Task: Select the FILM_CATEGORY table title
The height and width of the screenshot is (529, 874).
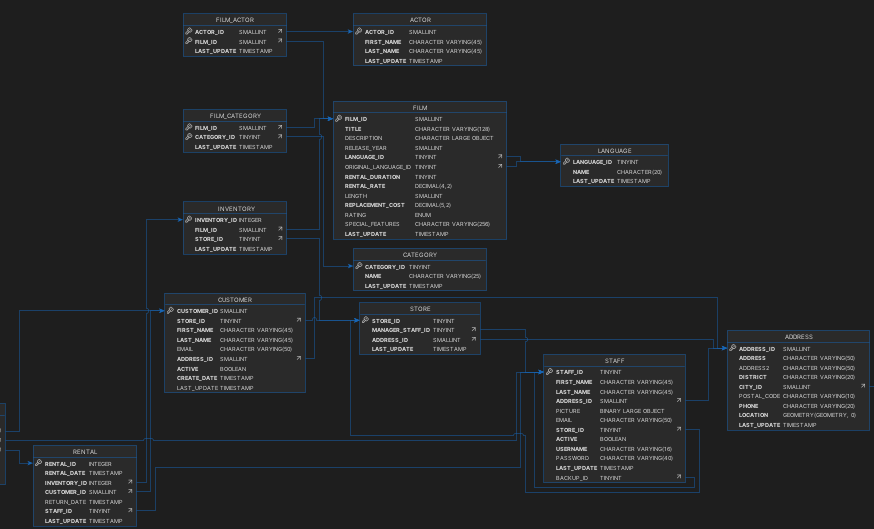Action: [234, 116]
